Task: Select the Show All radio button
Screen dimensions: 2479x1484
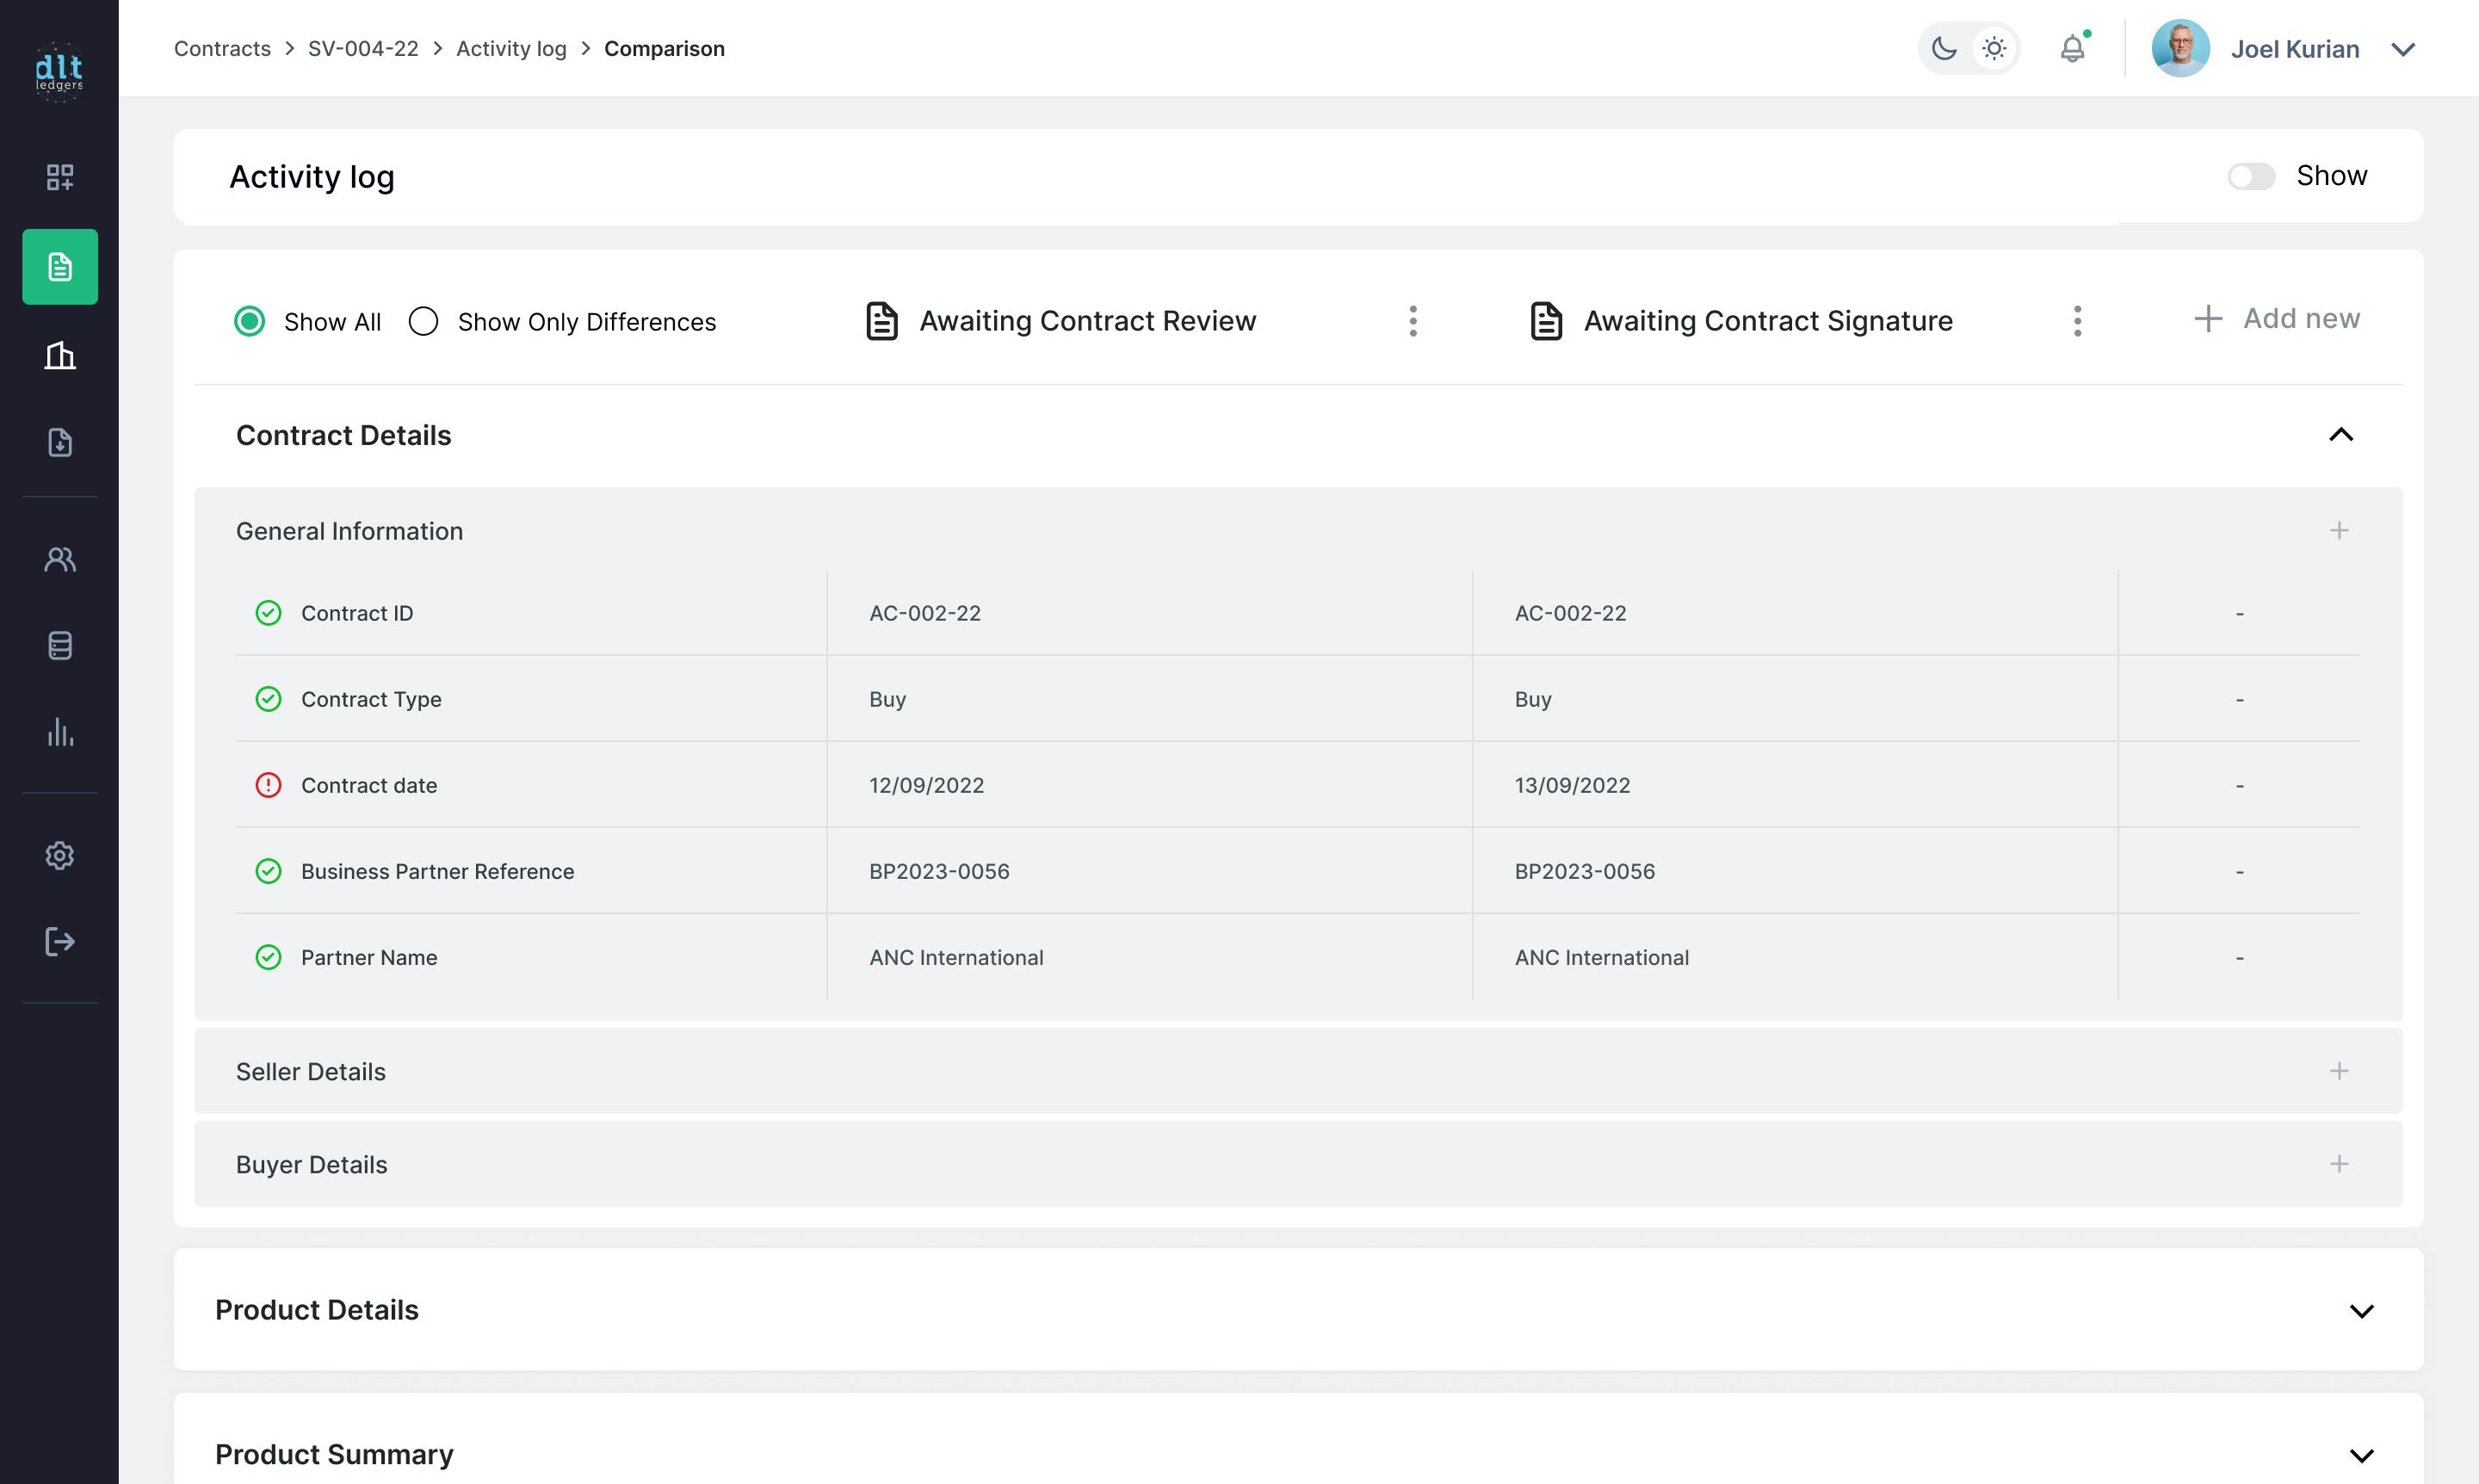Action: (249, 321)
